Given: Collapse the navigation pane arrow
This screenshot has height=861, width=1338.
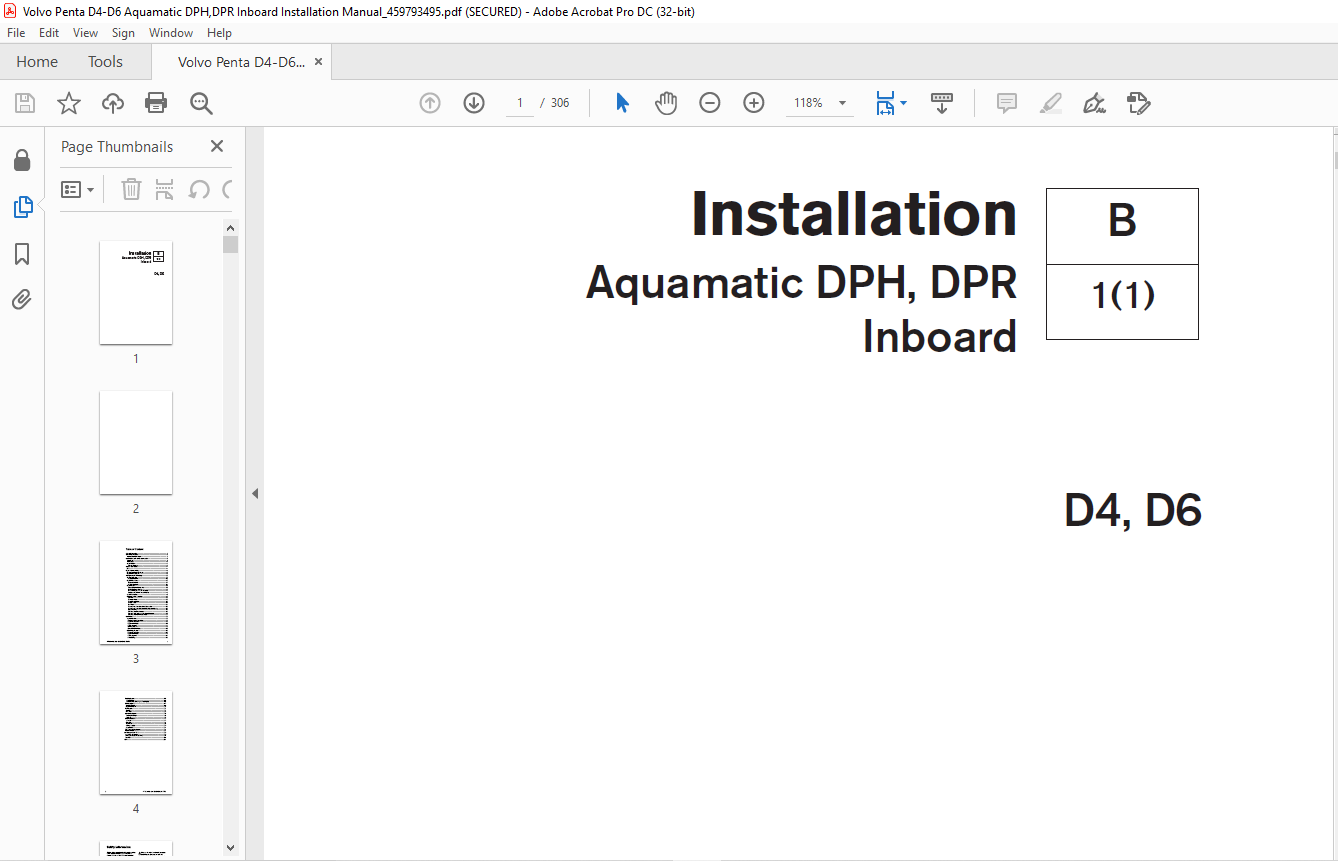Looking at the screenshot, I should coord(255,493).
